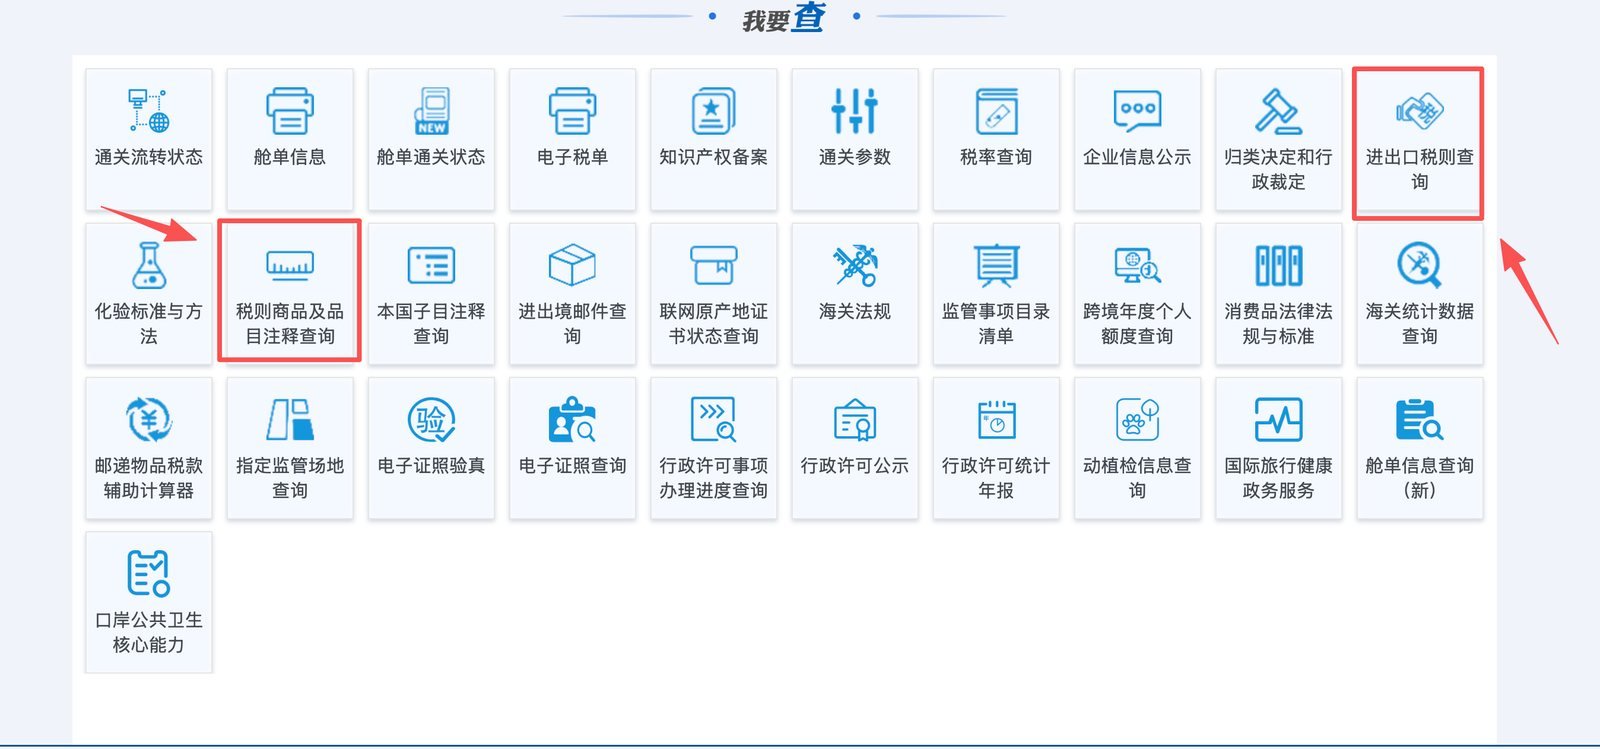
Task: Open the 化验标准与方法 flask icon
Action: click(148, 265)
